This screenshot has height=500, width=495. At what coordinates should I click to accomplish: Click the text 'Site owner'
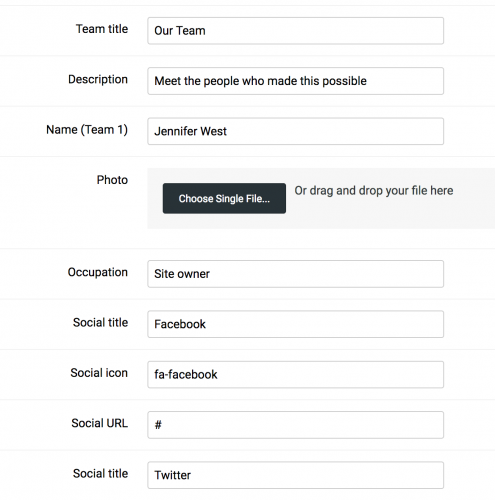[x=182, y=274]
